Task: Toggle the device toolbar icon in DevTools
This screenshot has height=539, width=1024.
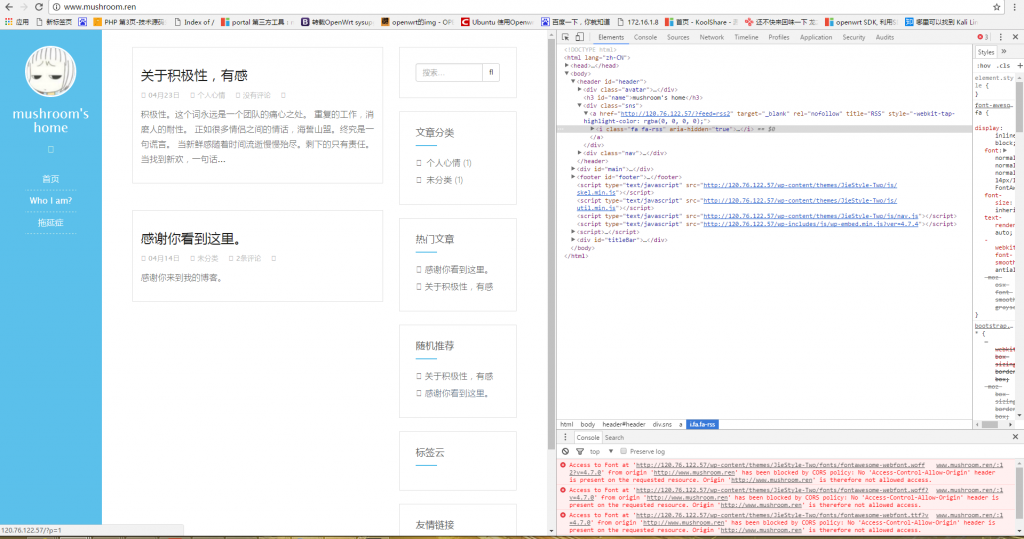Action: tap(580, 37)
